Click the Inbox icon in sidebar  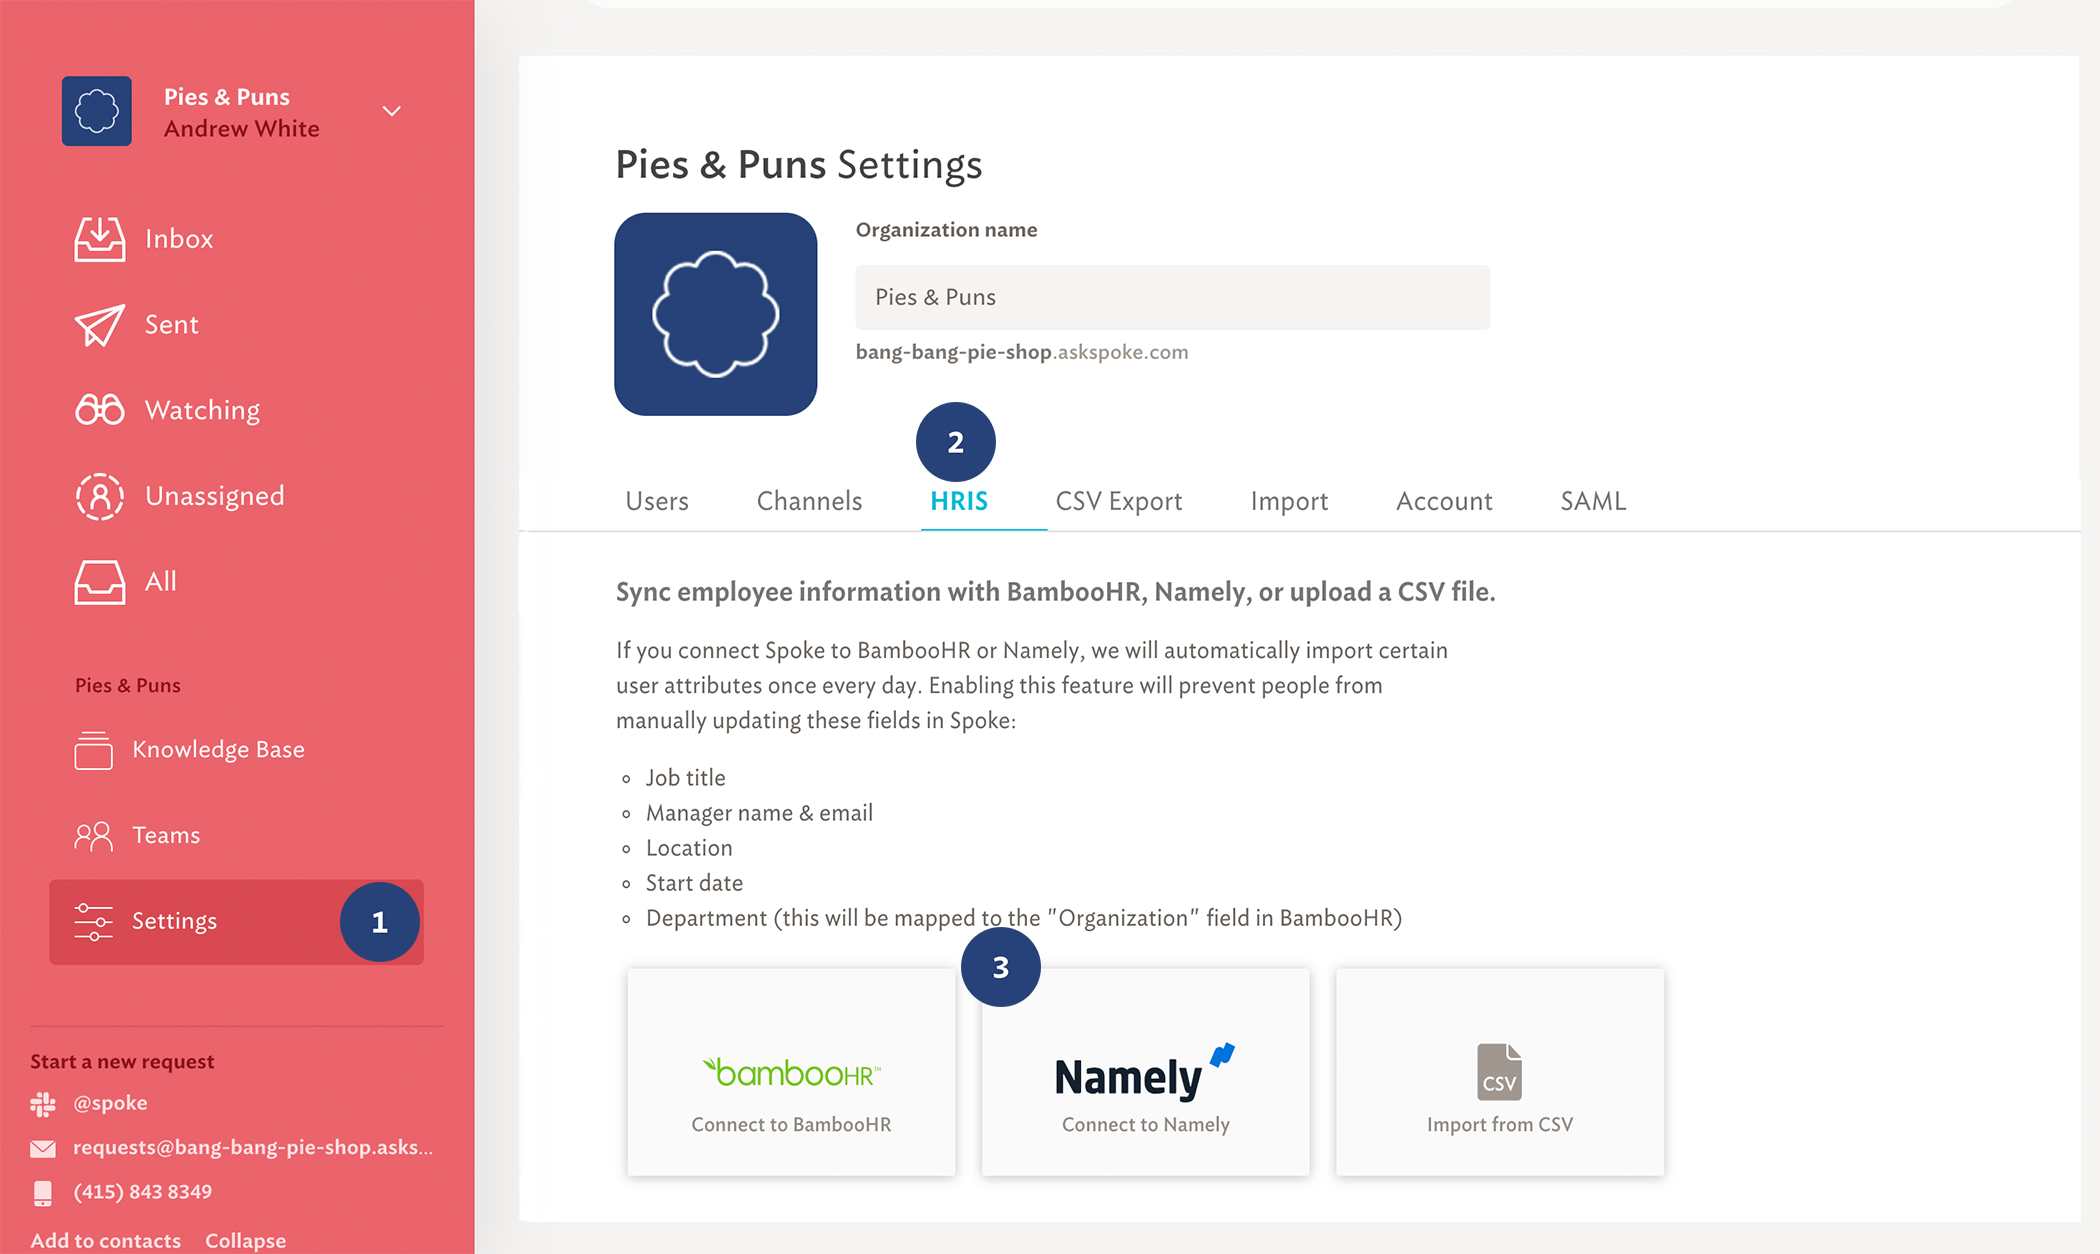coord(99,239)
